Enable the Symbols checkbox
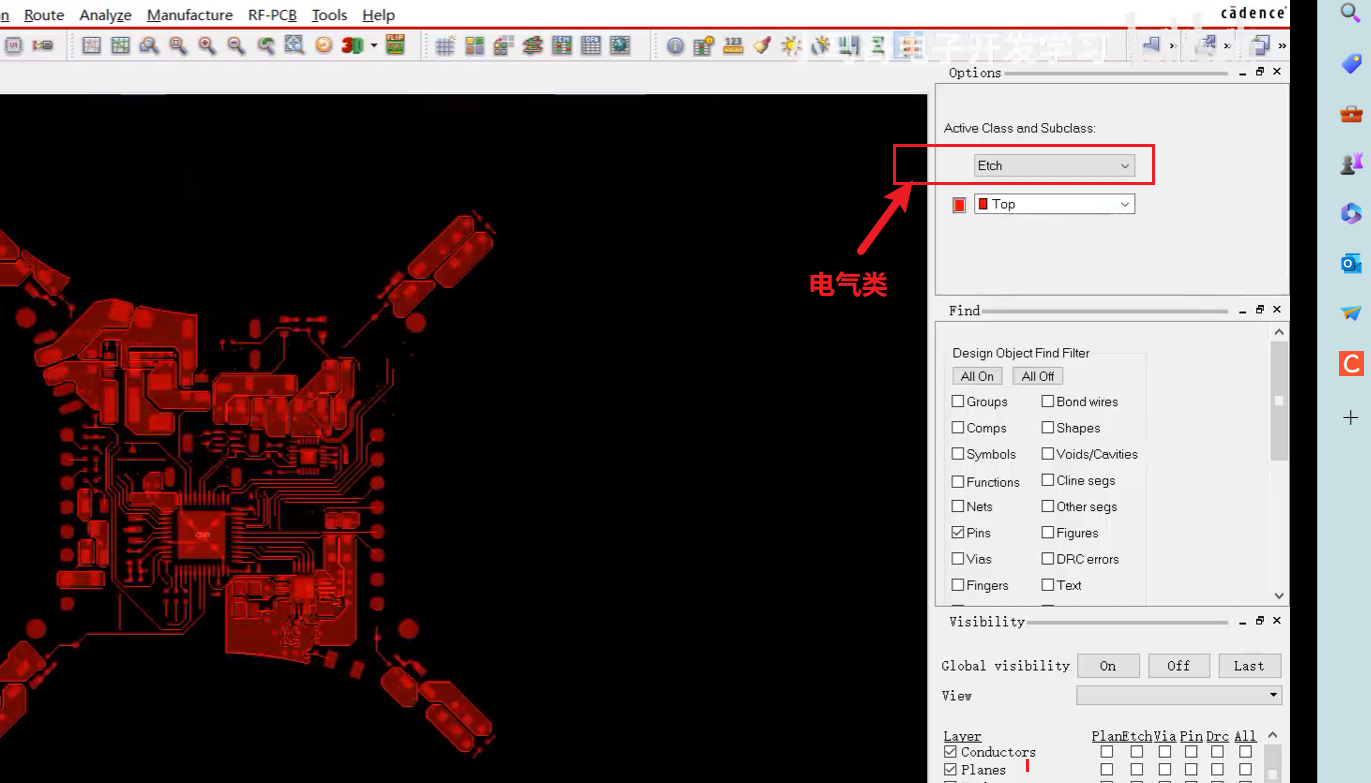This screenshot has height=783, width=1371. [x=958, y=454]
